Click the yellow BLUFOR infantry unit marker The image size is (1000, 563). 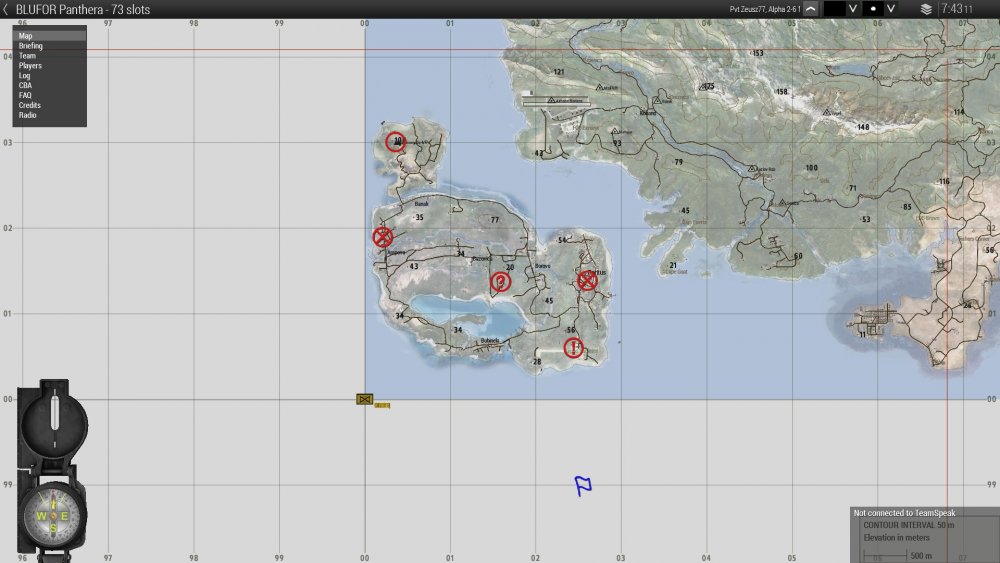pyautogui.click(x=365, y=399)
